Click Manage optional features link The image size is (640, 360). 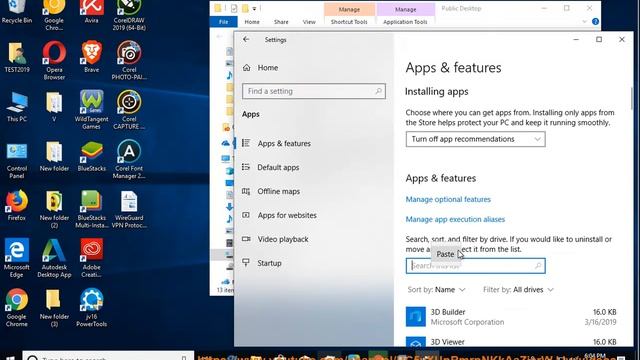448,199
